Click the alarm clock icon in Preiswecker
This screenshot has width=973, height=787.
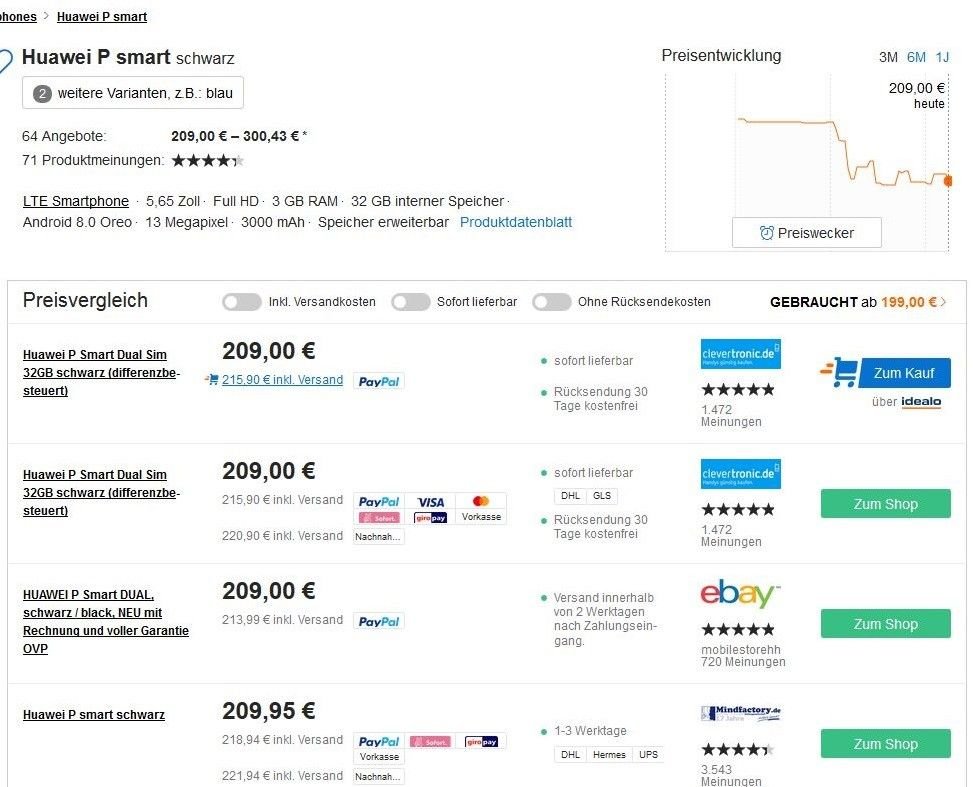pos(766,233)
